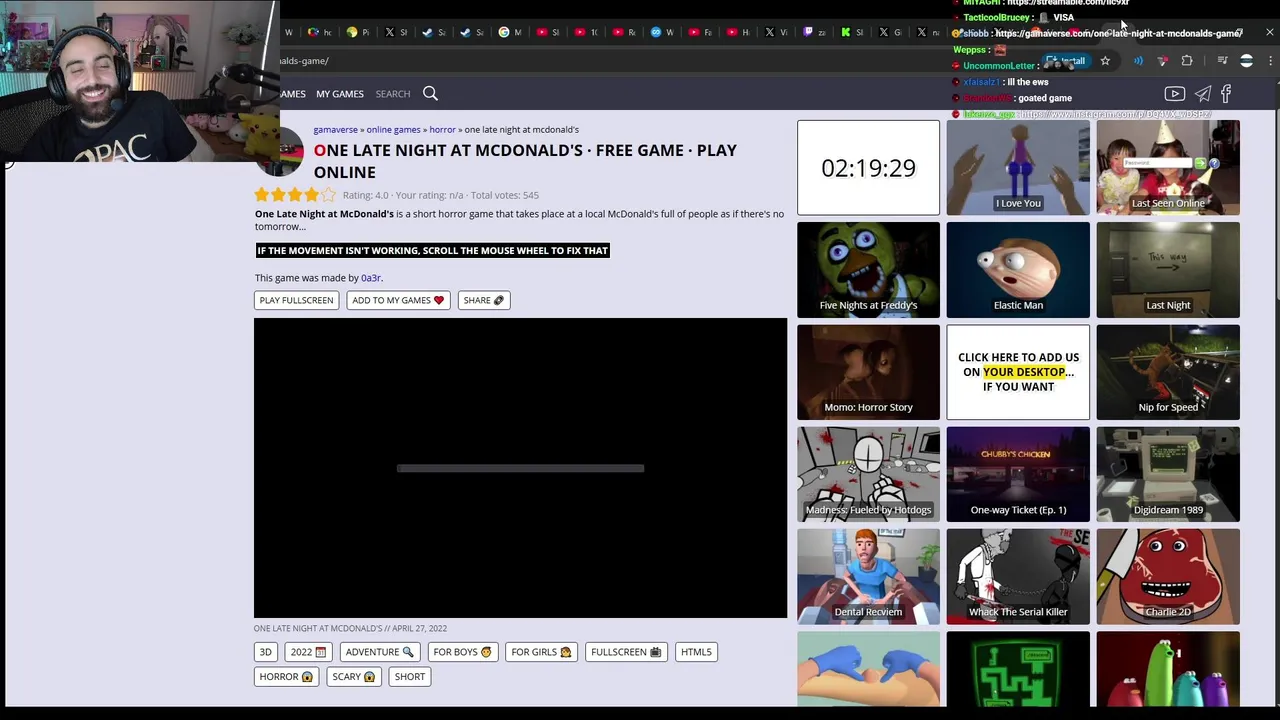Image resolution: width=1280 pixels, height=720 pixels.
Task: Select the SCARY tag
Action: (x=354, y=677)
